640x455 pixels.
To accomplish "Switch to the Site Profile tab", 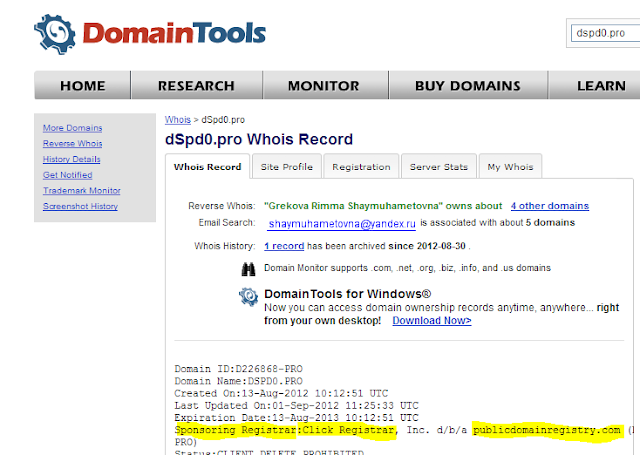I will [x=287, y=166].
